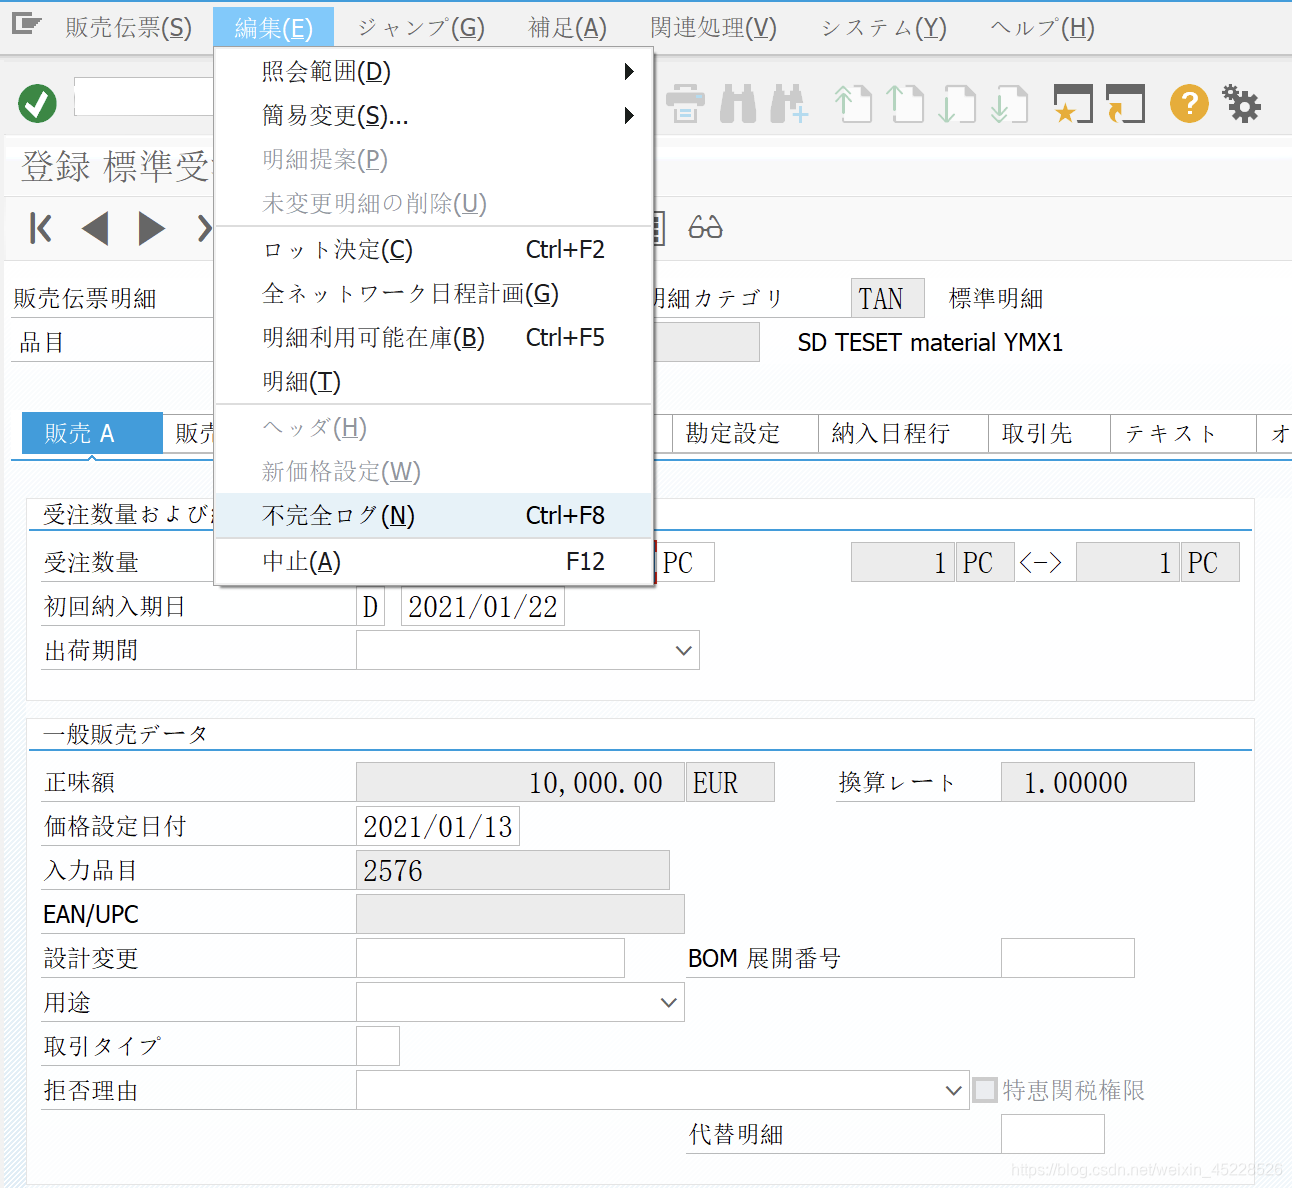Screen dimensions: 1292x1188
Task: Open the 出荷期間 dropdown
Action: tap(684, 650)
